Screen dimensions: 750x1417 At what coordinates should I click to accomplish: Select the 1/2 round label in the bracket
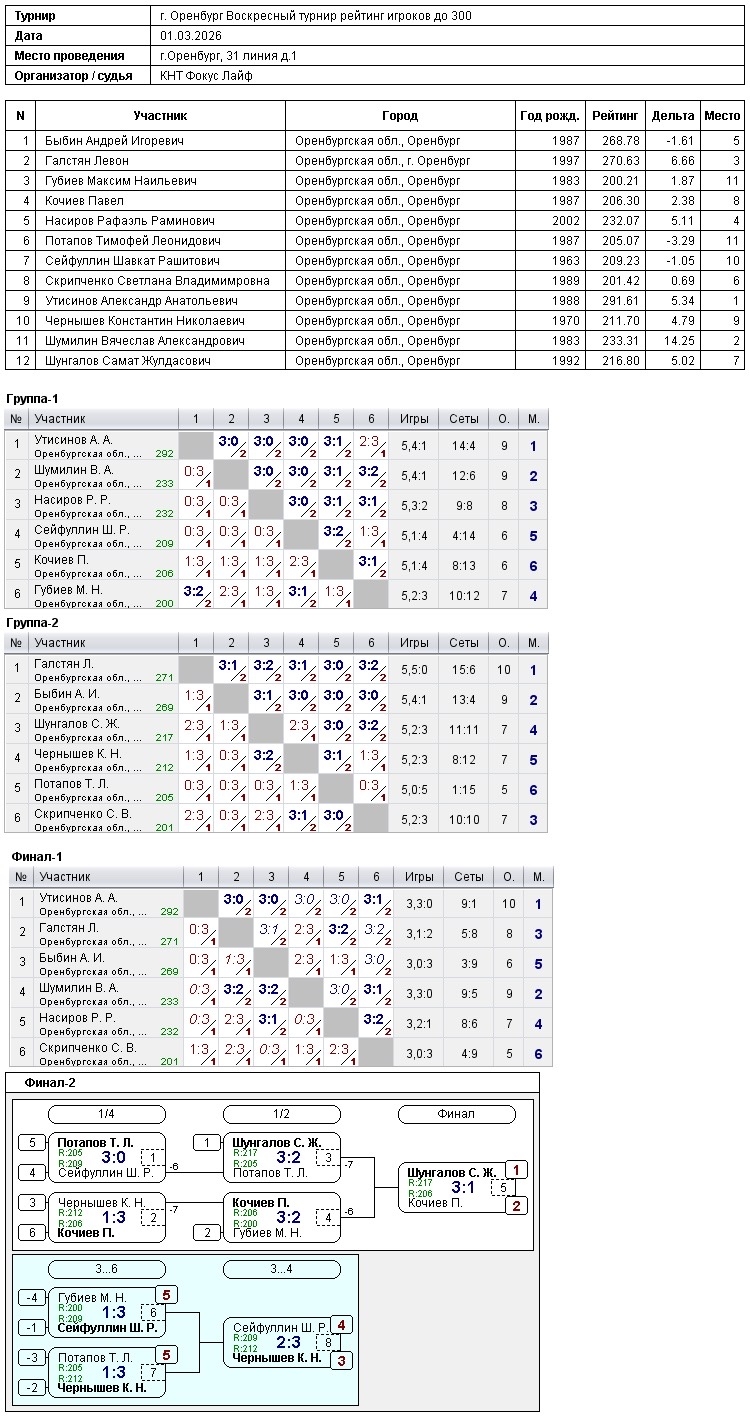[x=281, y=1114]
